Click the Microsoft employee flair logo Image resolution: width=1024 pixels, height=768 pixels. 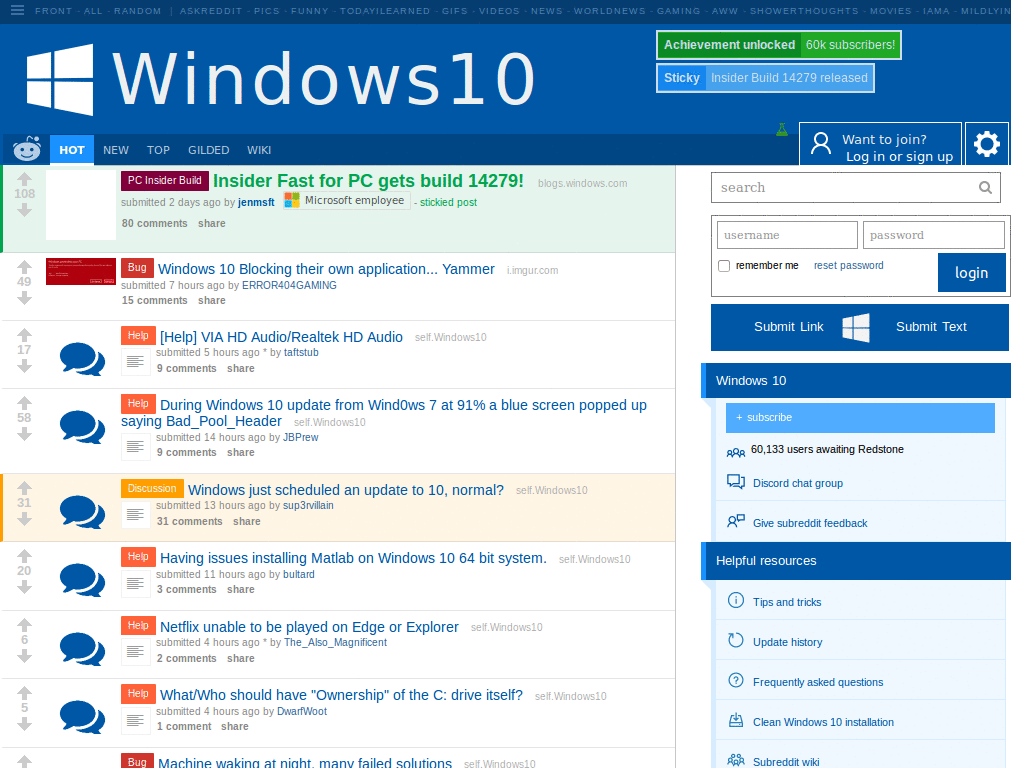[x=292, y=200]
